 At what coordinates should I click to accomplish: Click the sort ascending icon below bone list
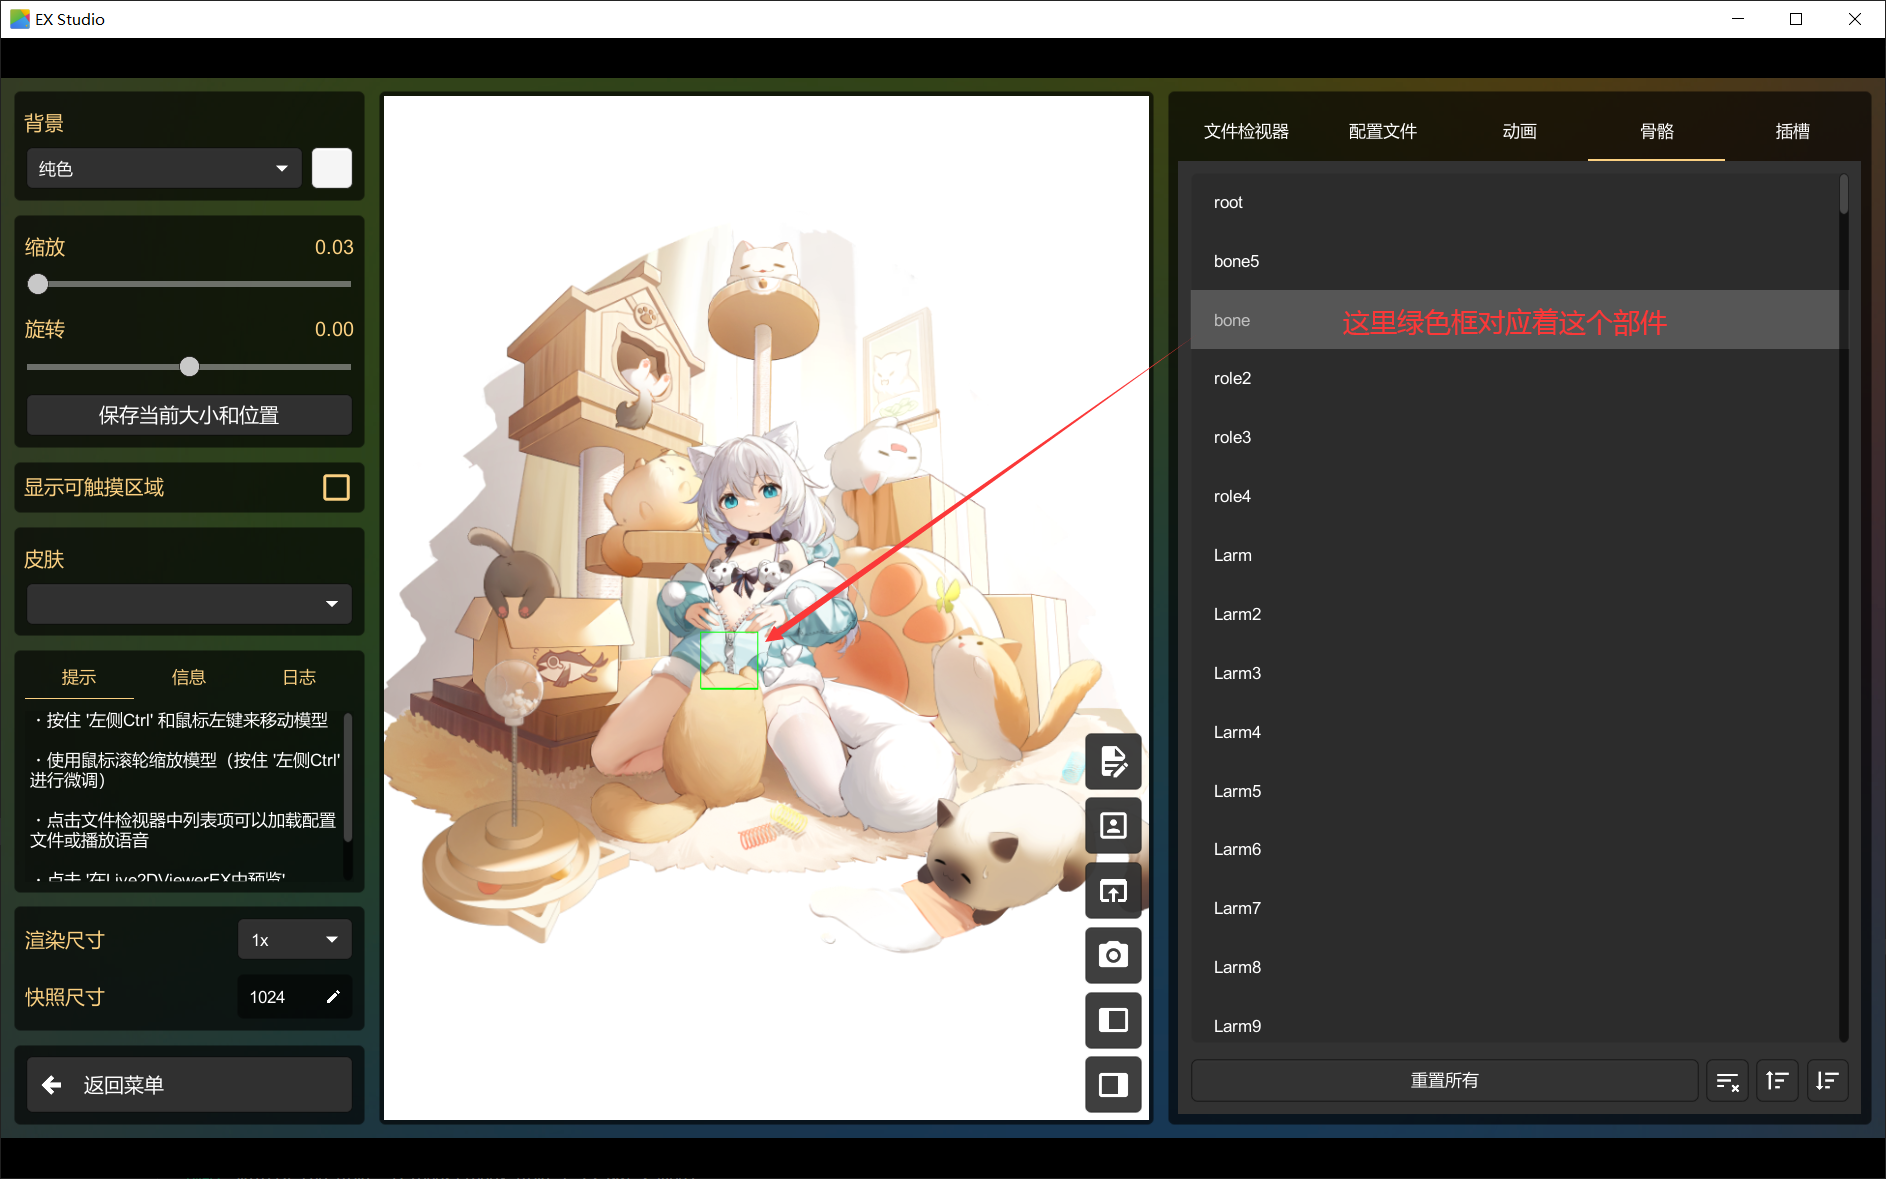1777,1080
